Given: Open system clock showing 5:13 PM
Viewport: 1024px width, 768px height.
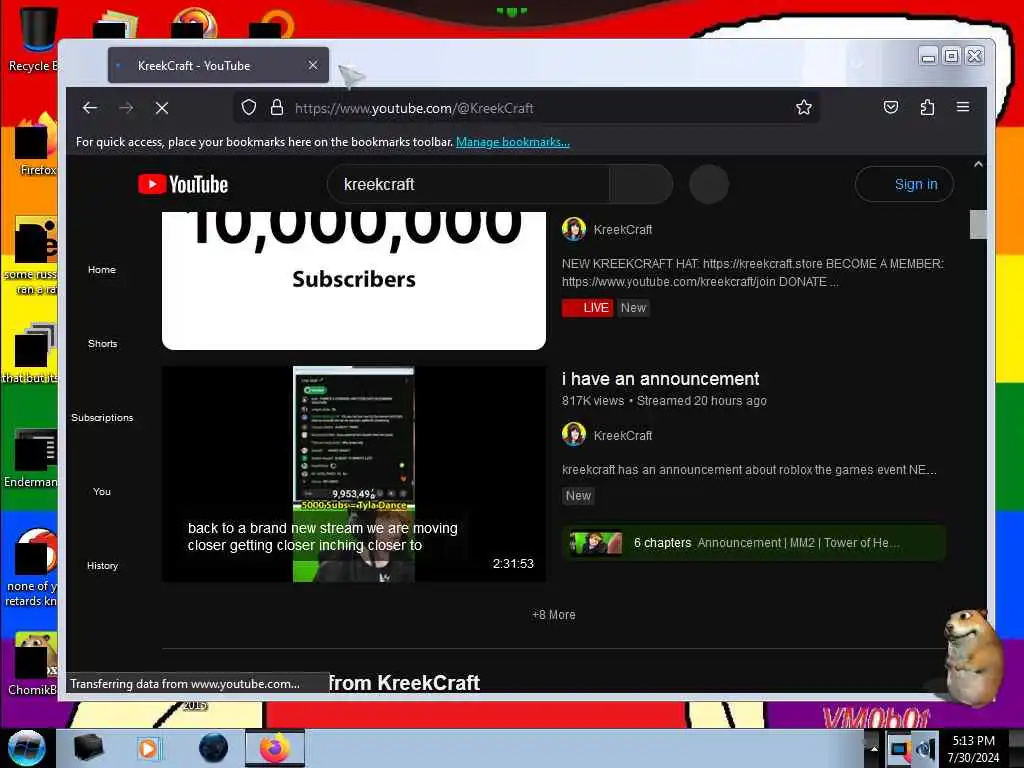Looking at the screenshot, I should point(973,749).
